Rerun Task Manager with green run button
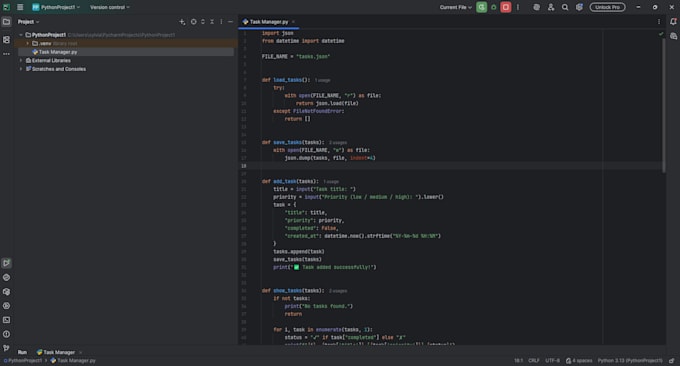Viewport: 680px width, 366px height. coord(481,7)
